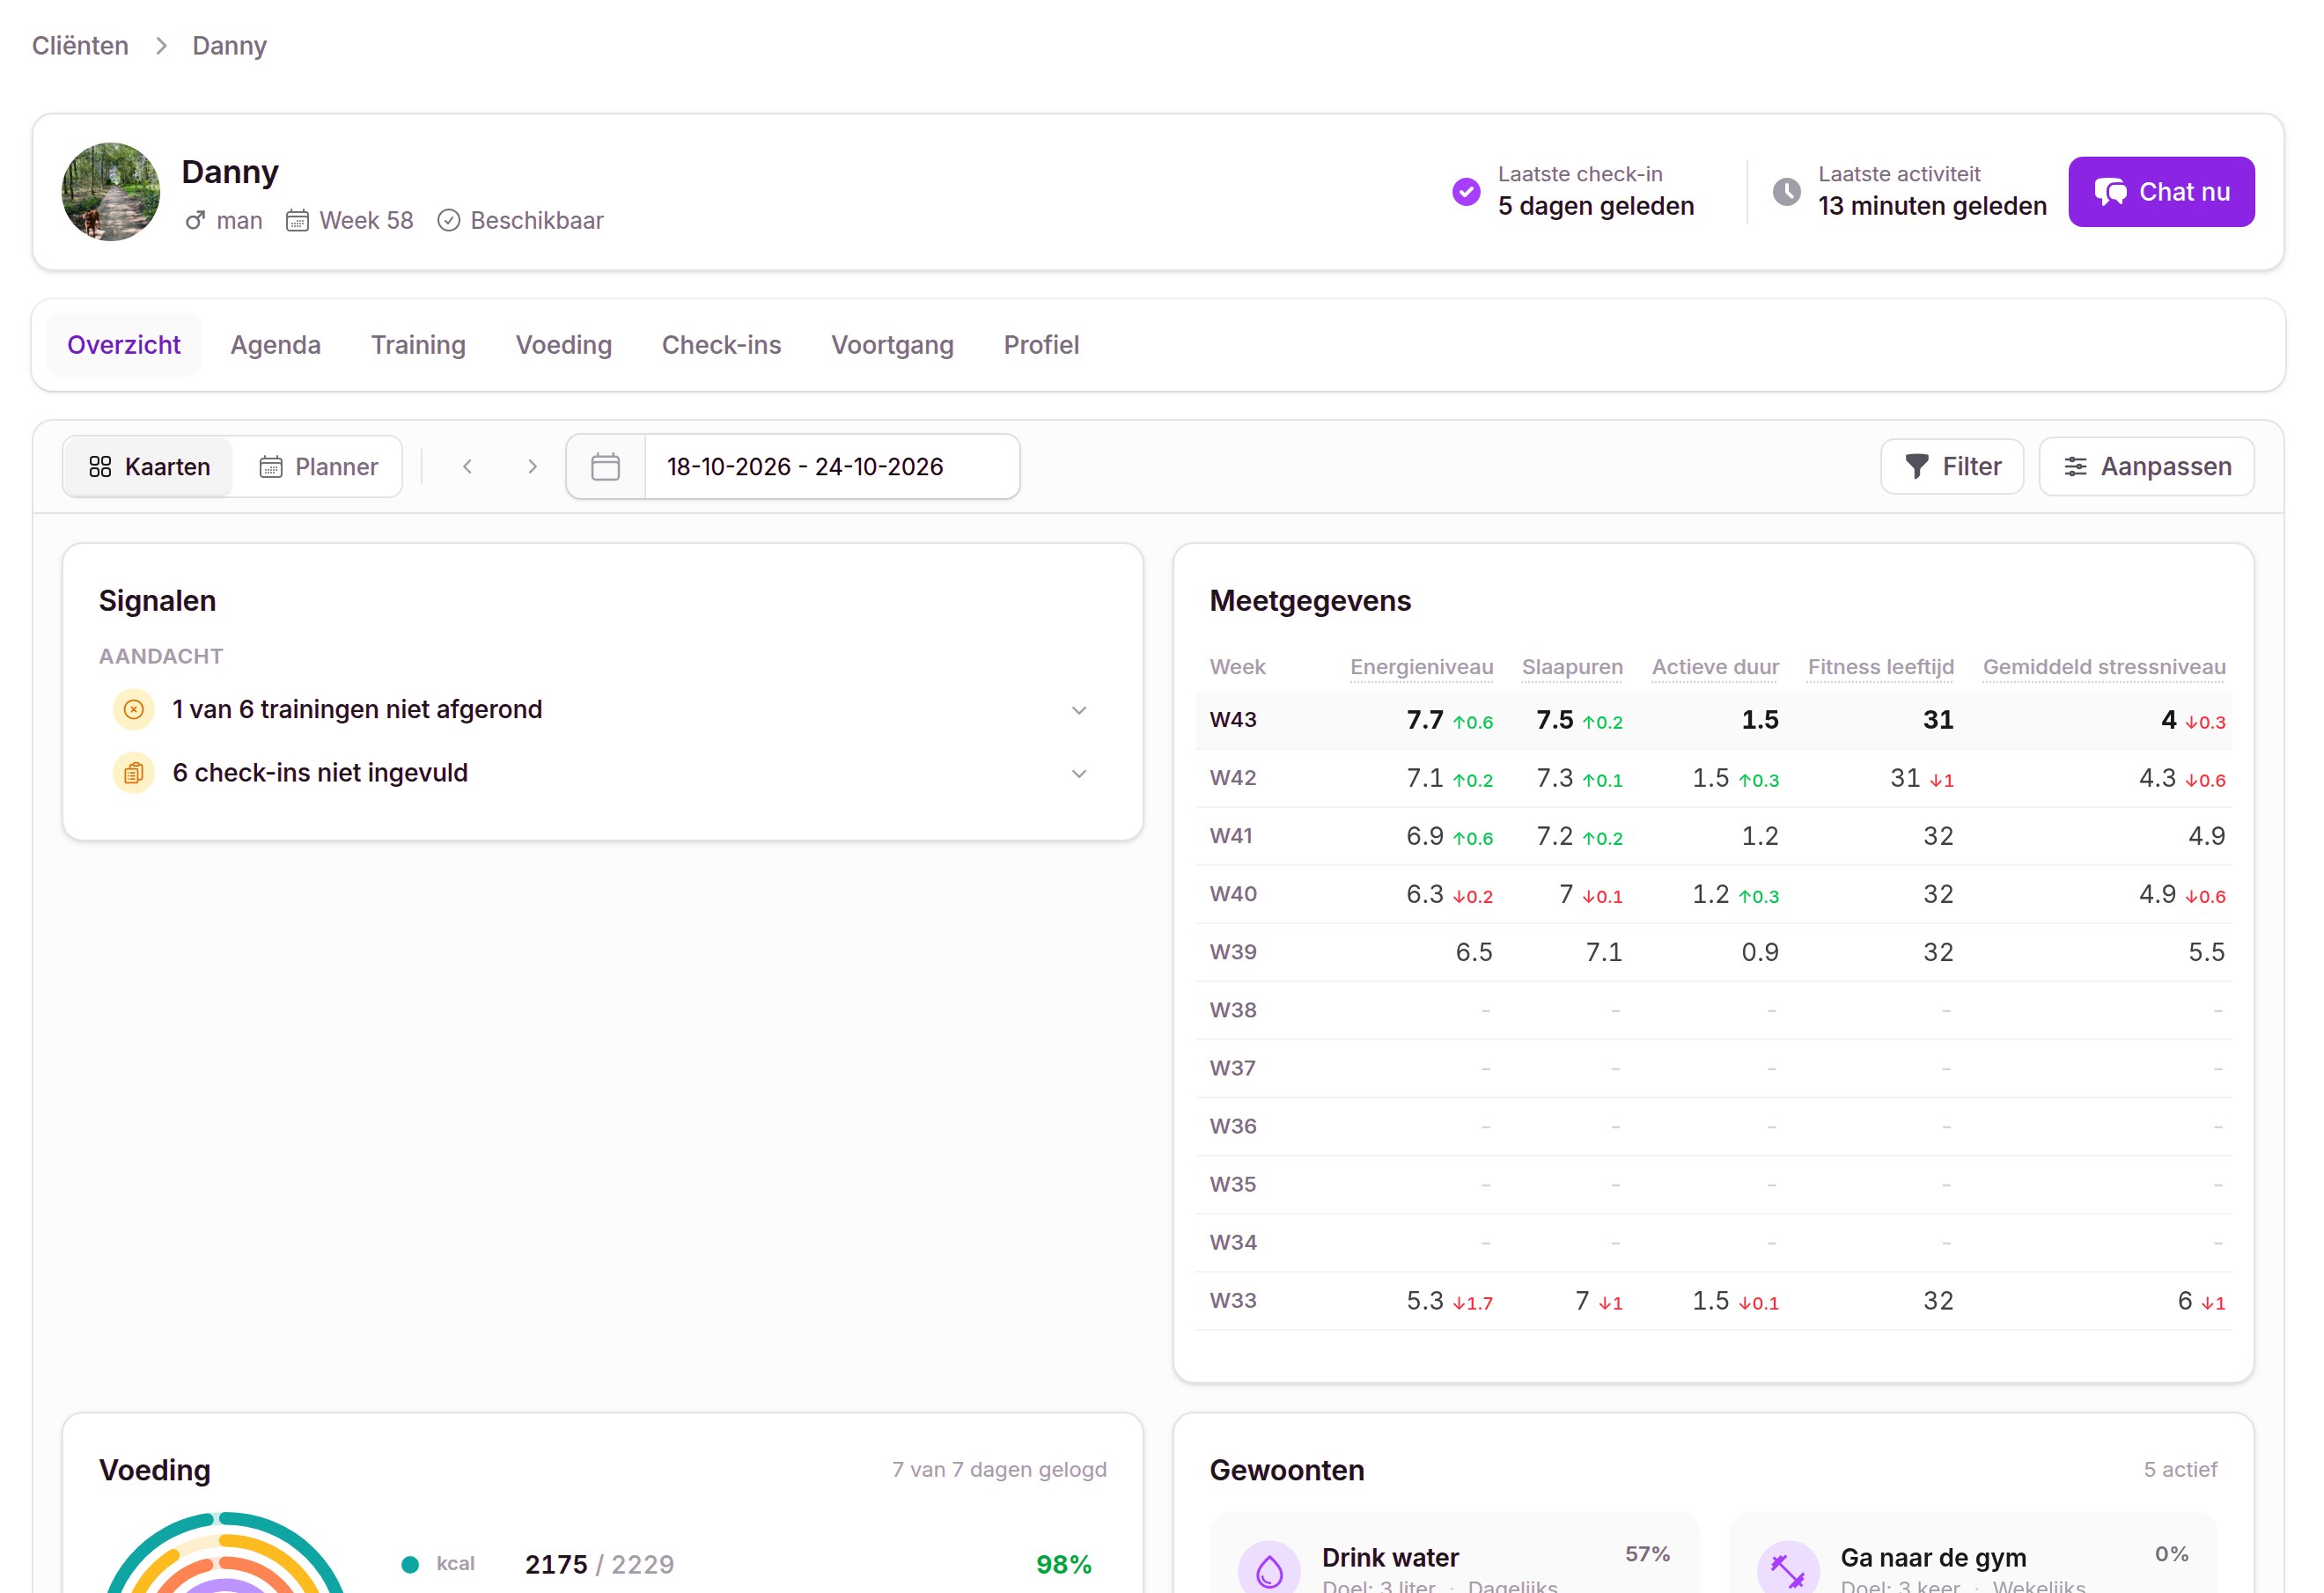Screen dimensions: 2324x1593
Task: Click the orange training-not-completed warning icon
Action: [134, 710]
